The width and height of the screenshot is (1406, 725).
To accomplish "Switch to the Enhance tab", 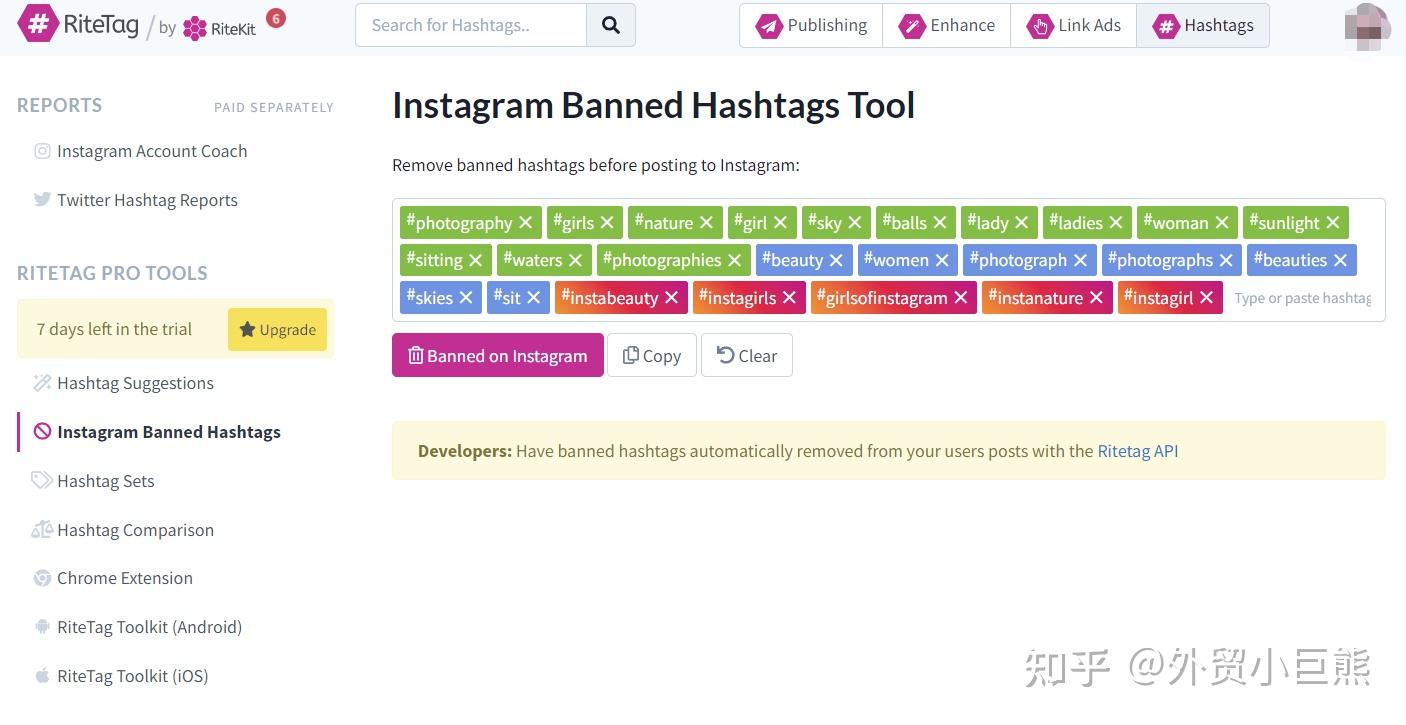I will coord(946,26).
